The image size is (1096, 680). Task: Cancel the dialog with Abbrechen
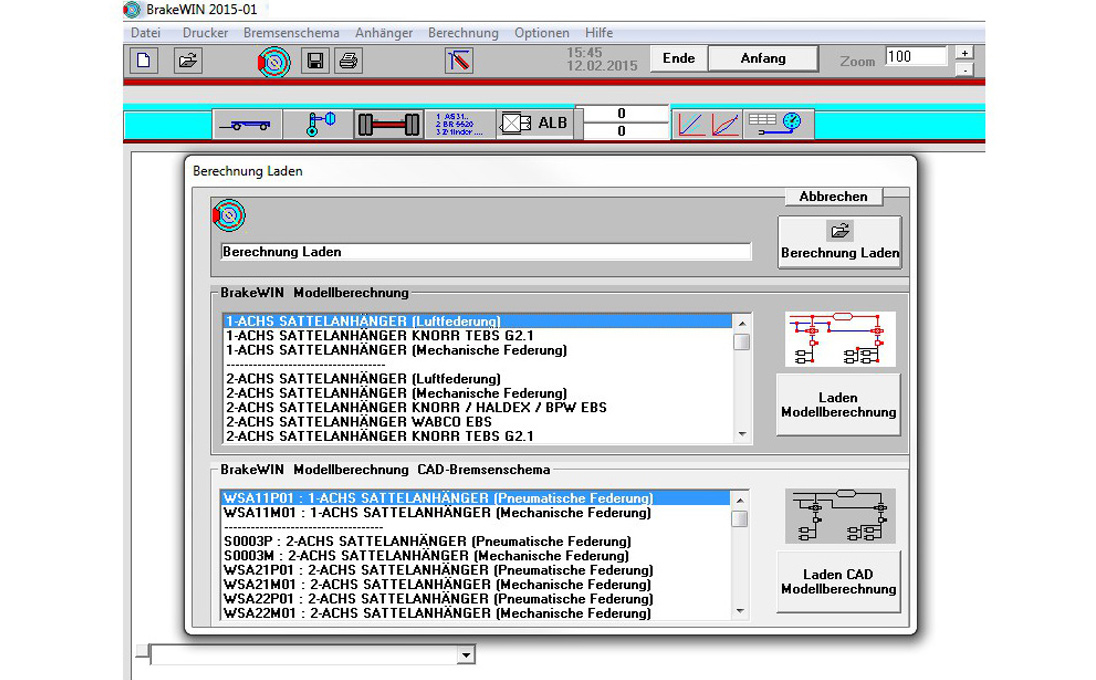tap(833, 197)
